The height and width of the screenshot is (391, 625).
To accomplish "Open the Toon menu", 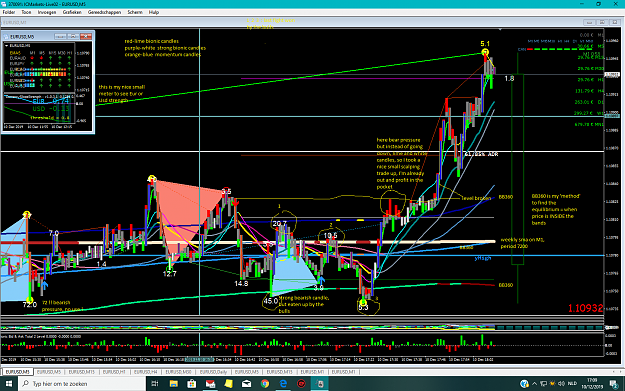I will [x=26, y=12].
